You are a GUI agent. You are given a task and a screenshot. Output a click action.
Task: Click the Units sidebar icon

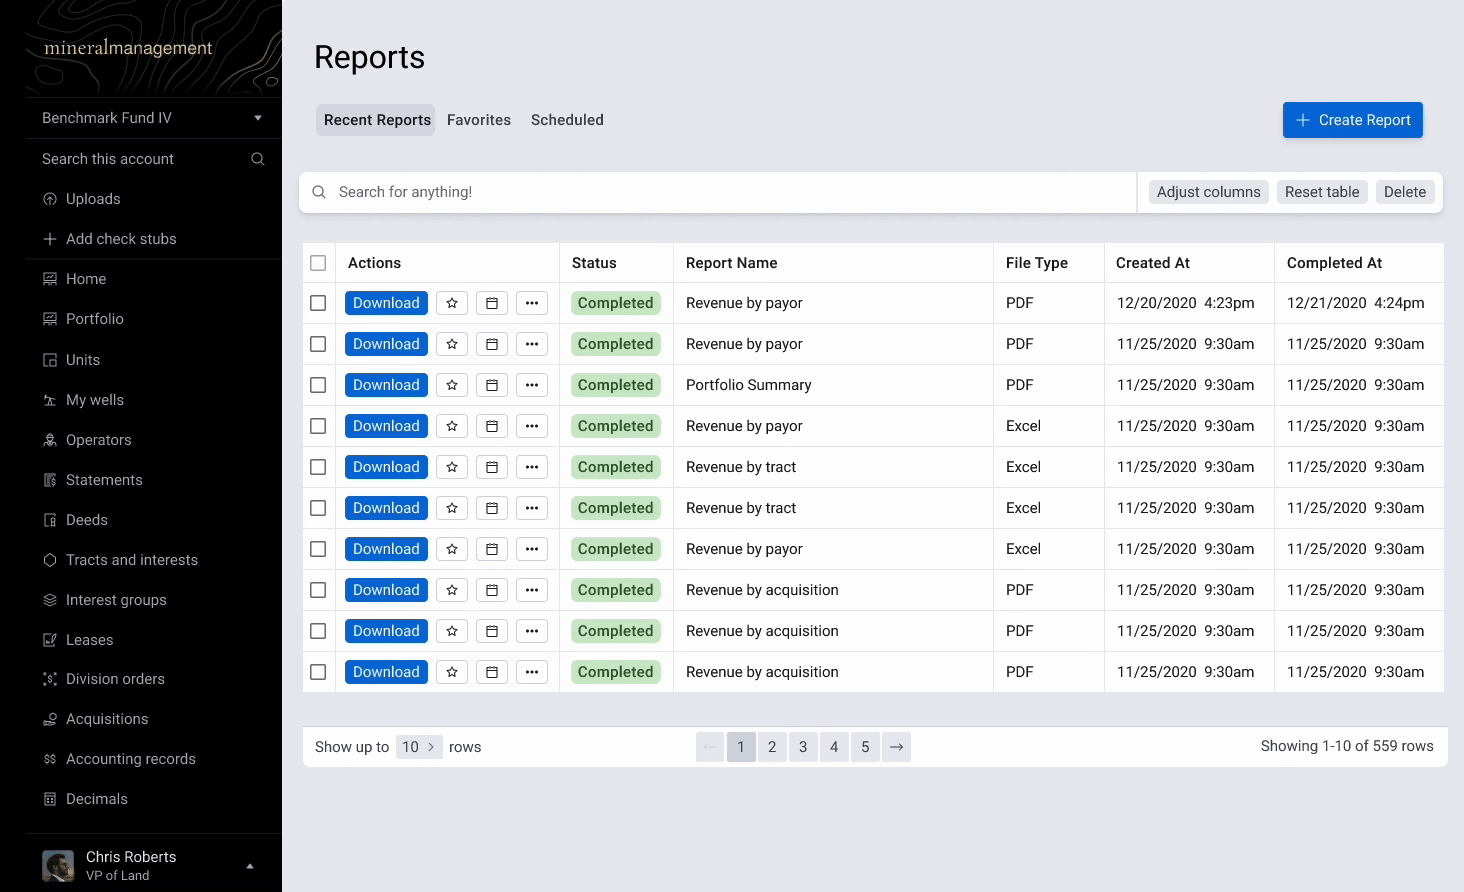[50, 360]
